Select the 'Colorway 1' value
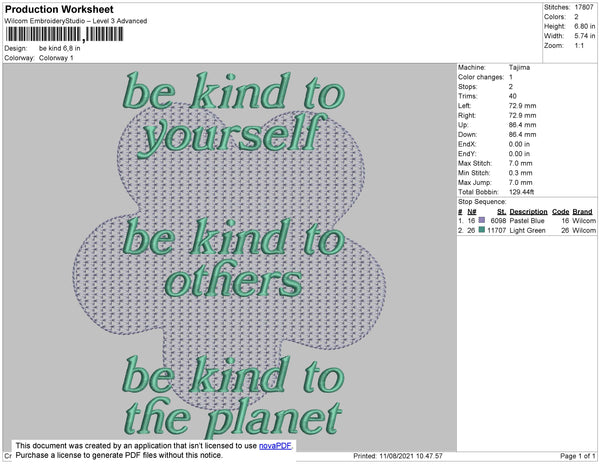The width and height of the screenshot is (600, 464). pyautogui.click(x=56, y=58)
